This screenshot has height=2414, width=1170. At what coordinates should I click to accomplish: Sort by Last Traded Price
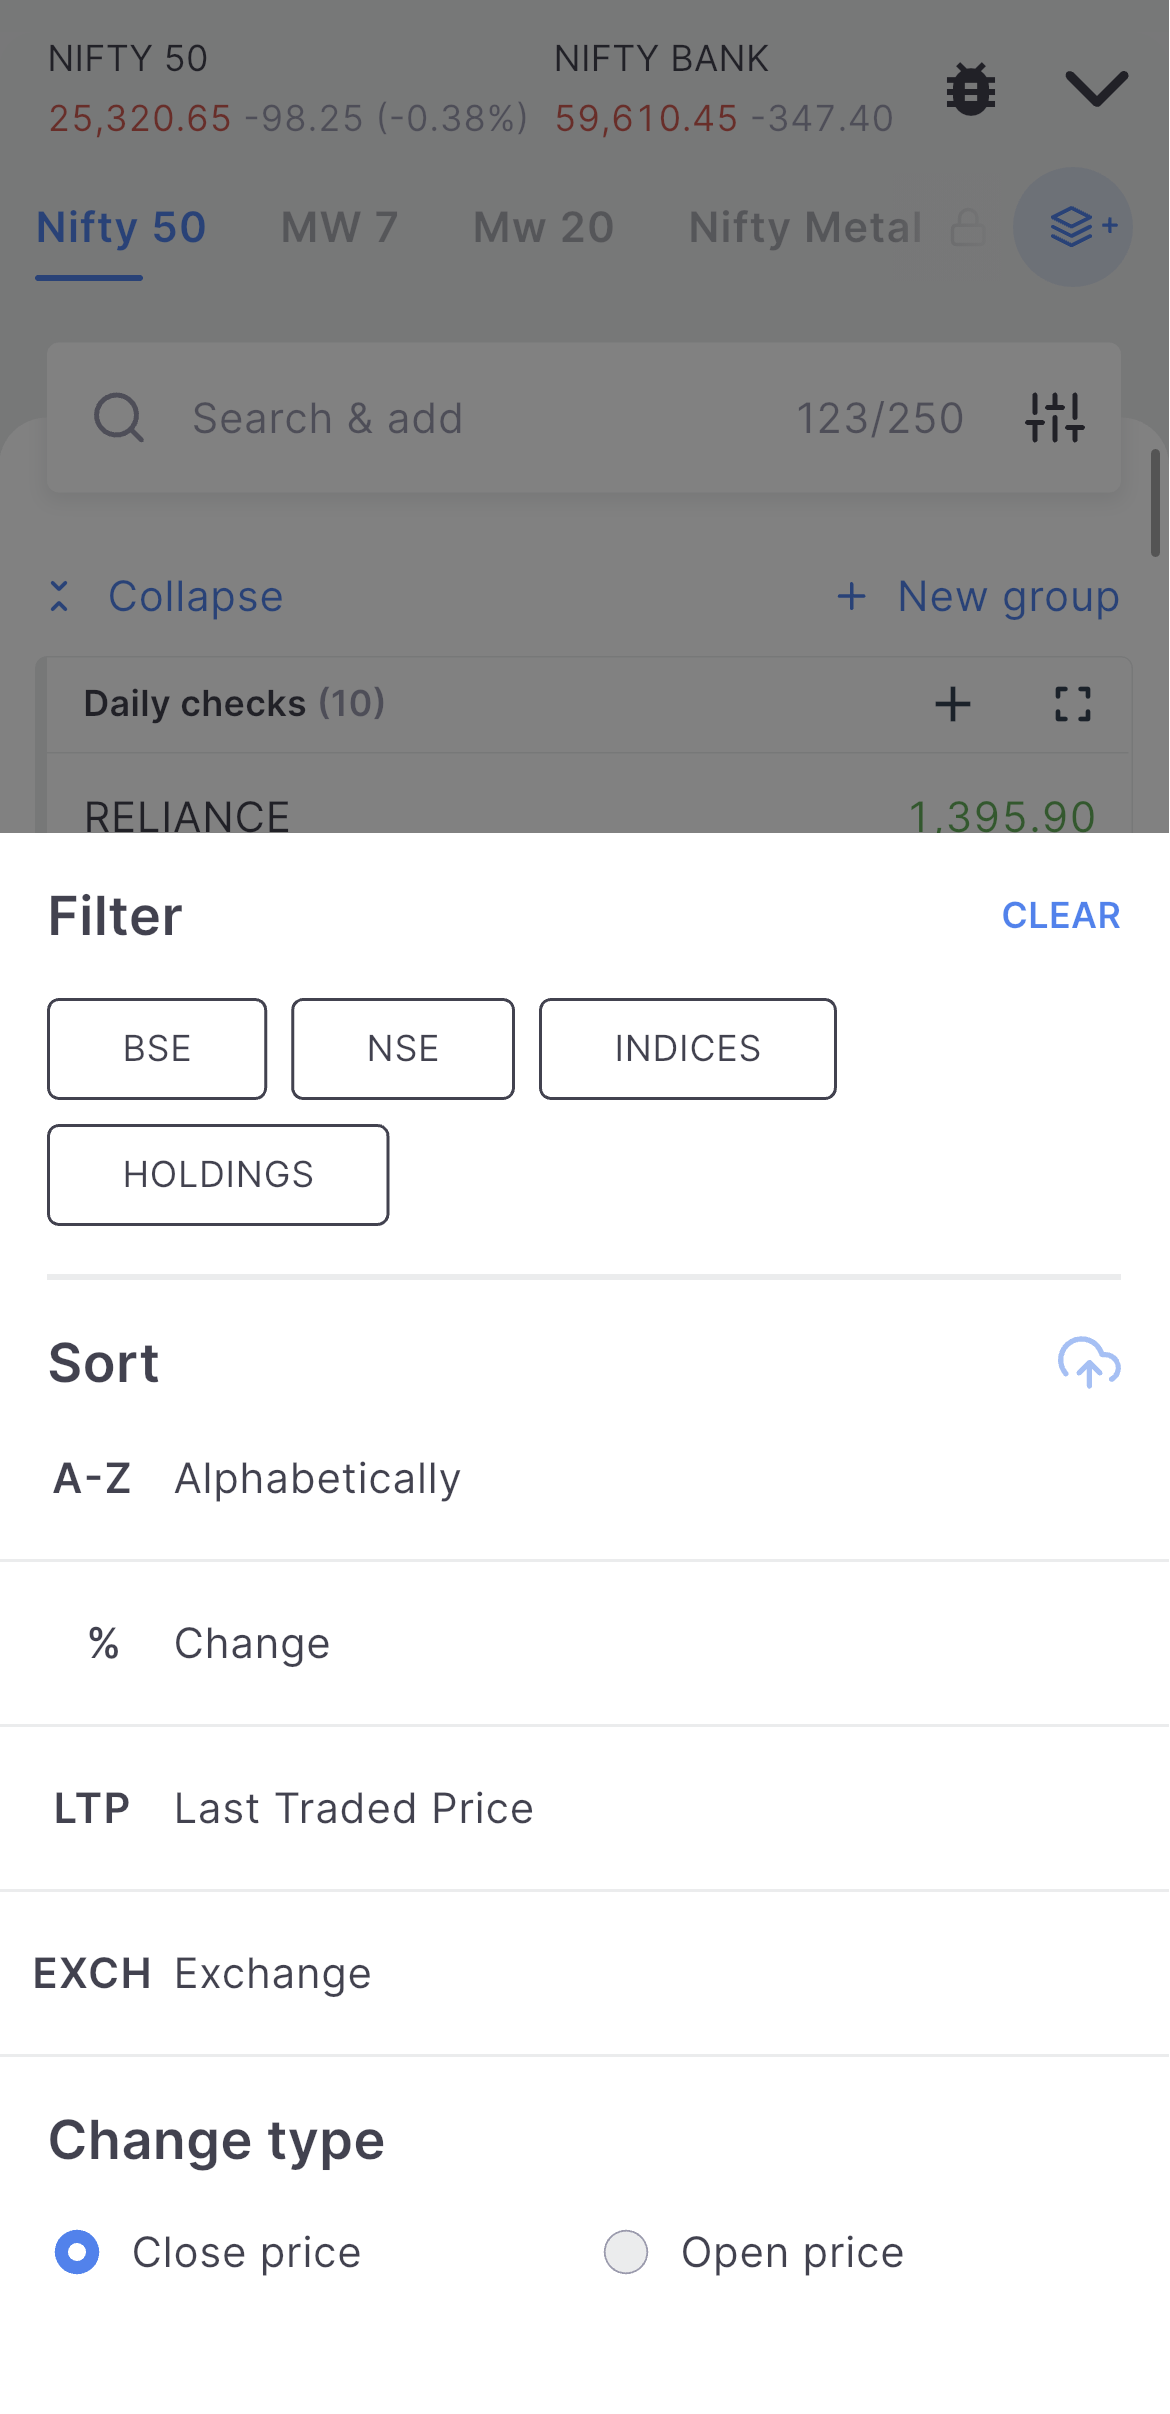point(354,1808)
